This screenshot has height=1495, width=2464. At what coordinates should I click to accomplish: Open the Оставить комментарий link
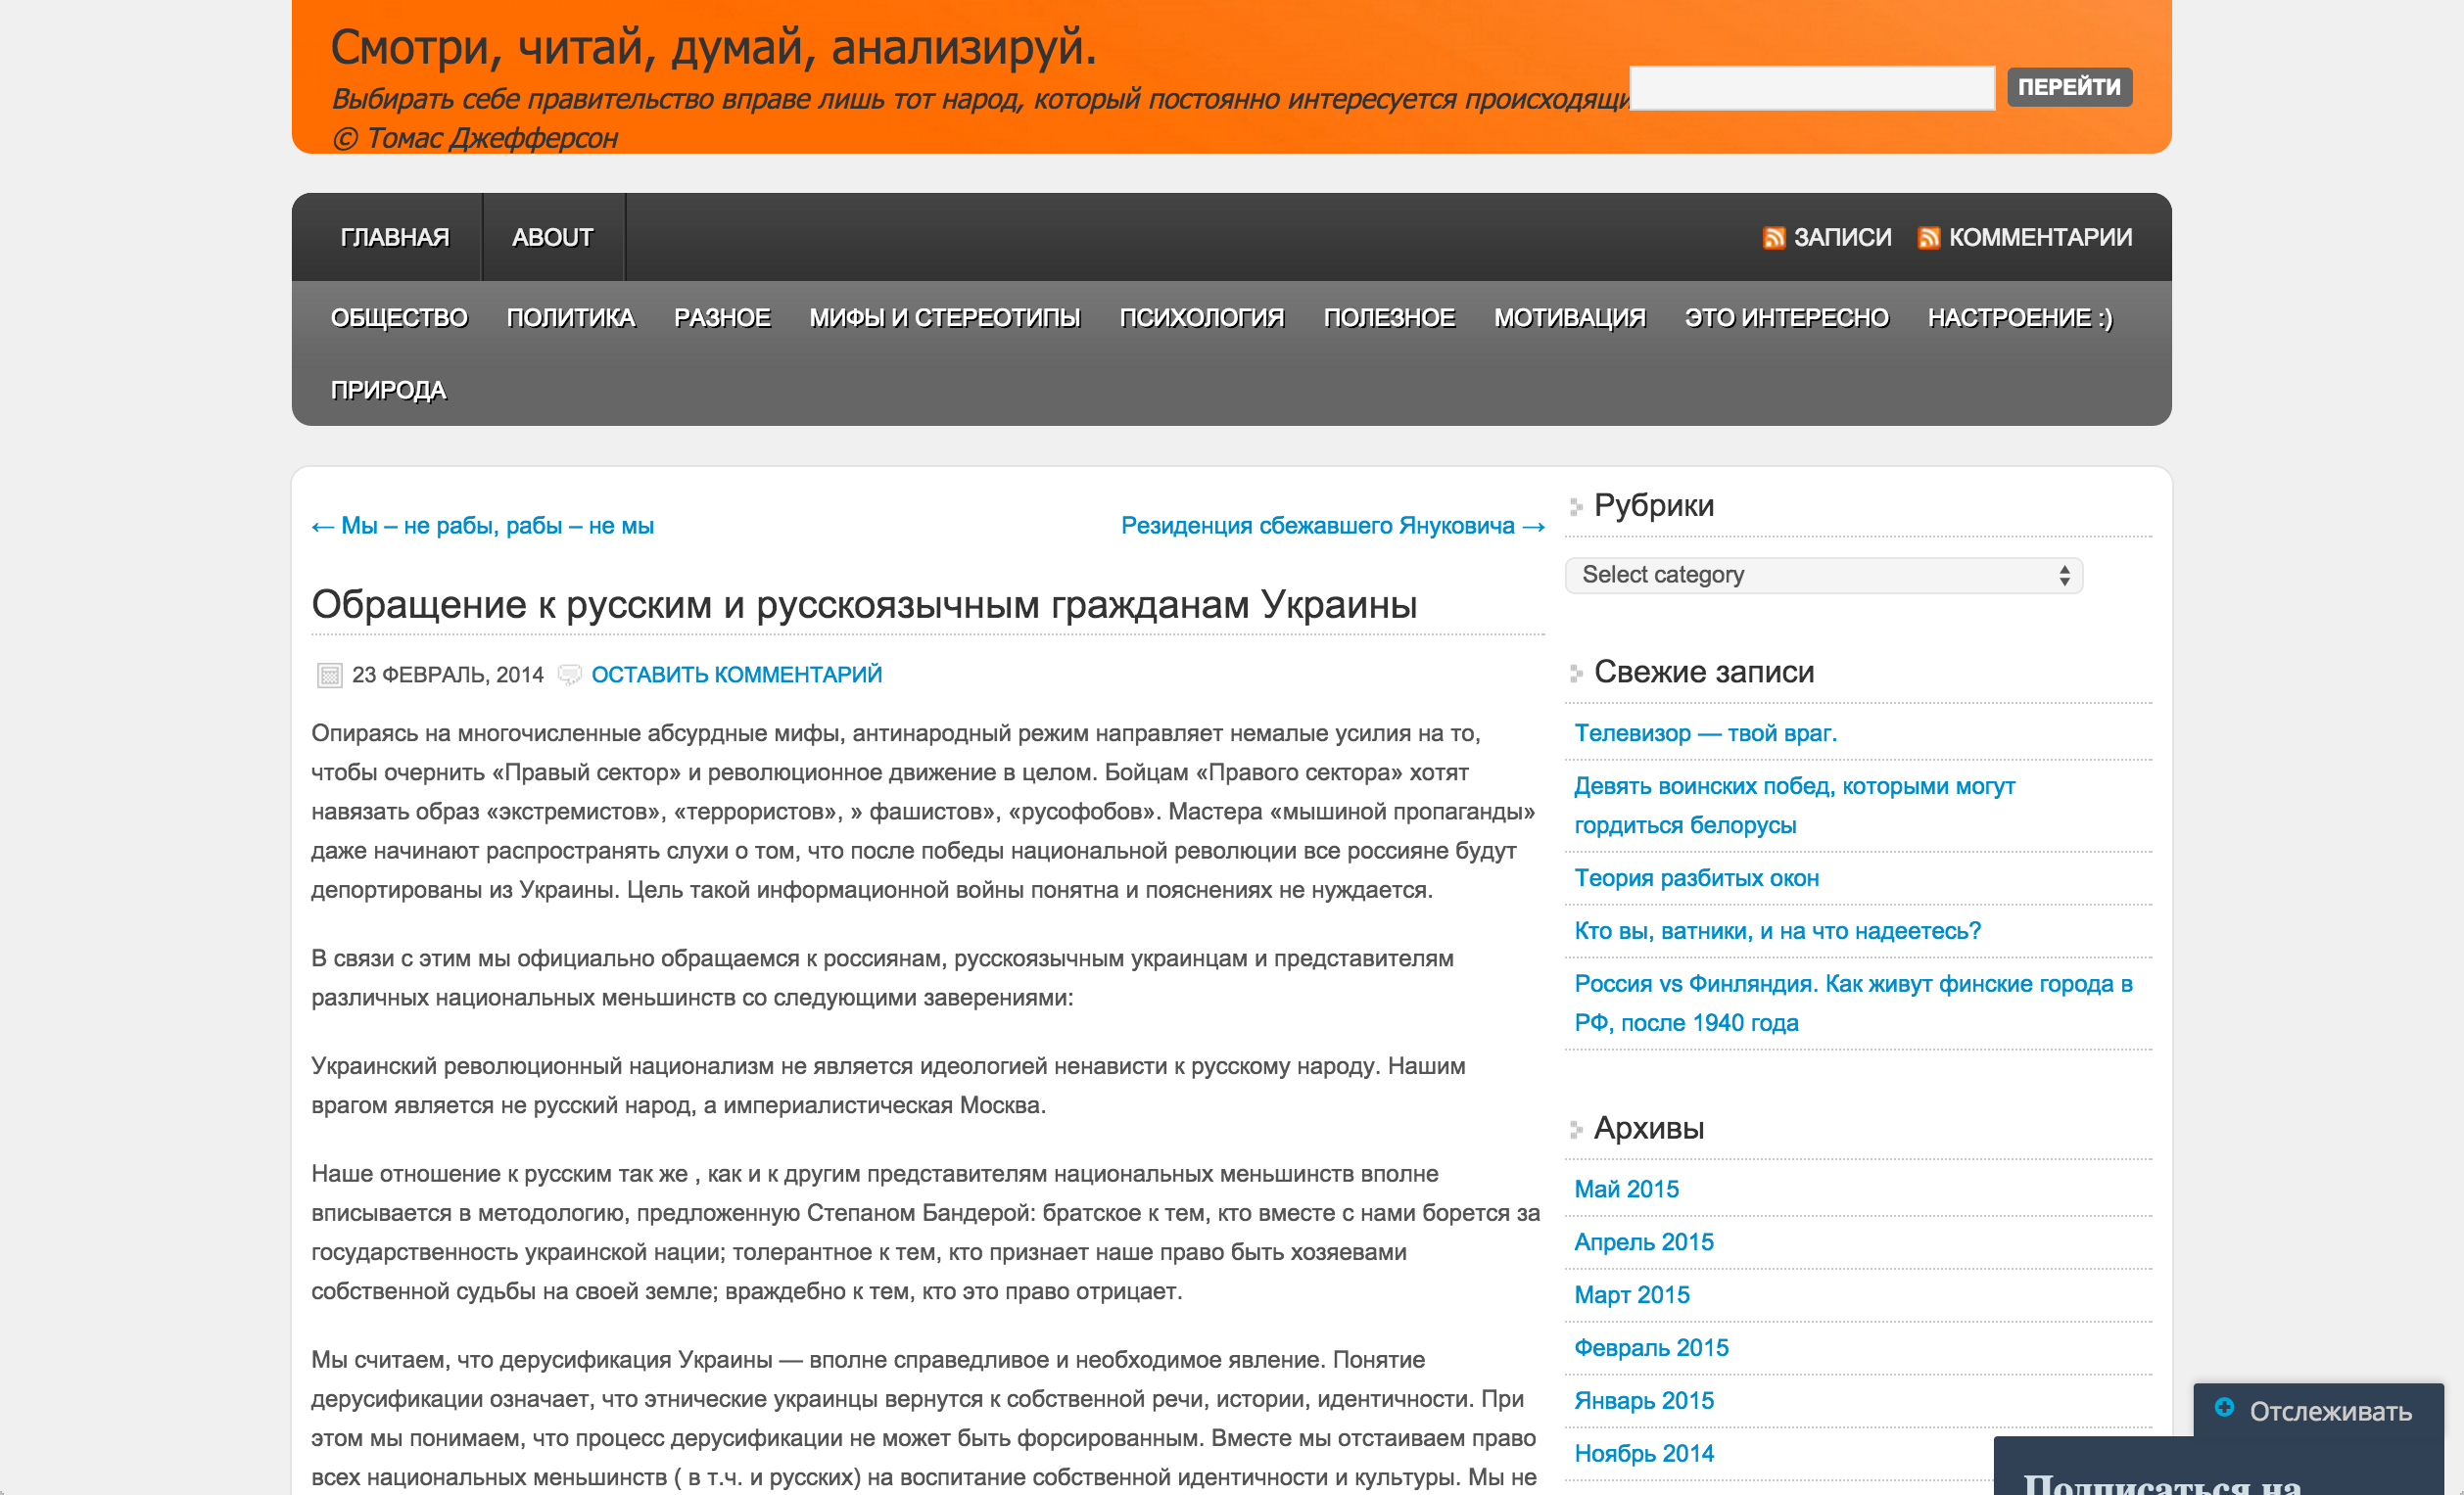pos(736,675)
